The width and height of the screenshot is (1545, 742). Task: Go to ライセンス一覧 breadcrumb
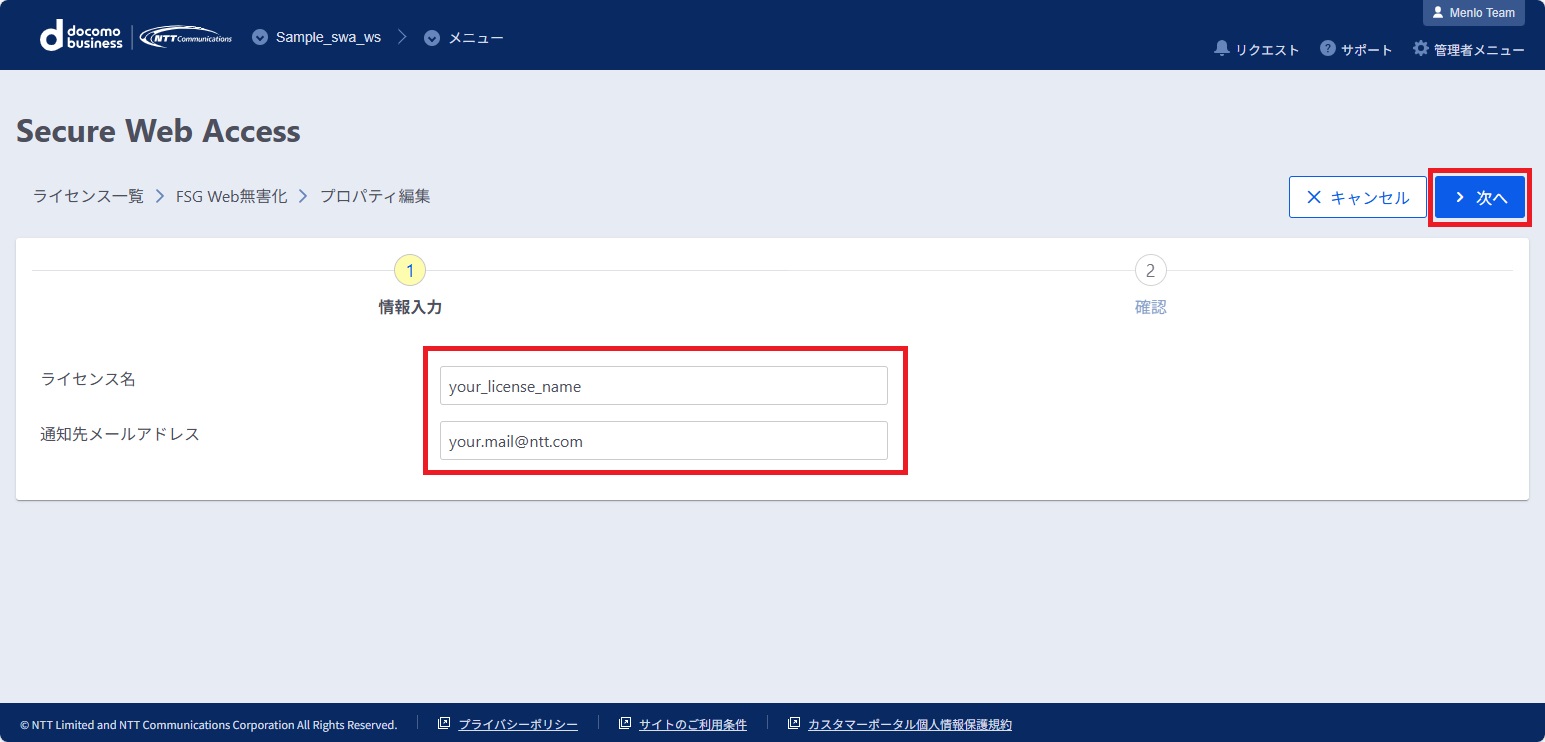coord(89,196)
